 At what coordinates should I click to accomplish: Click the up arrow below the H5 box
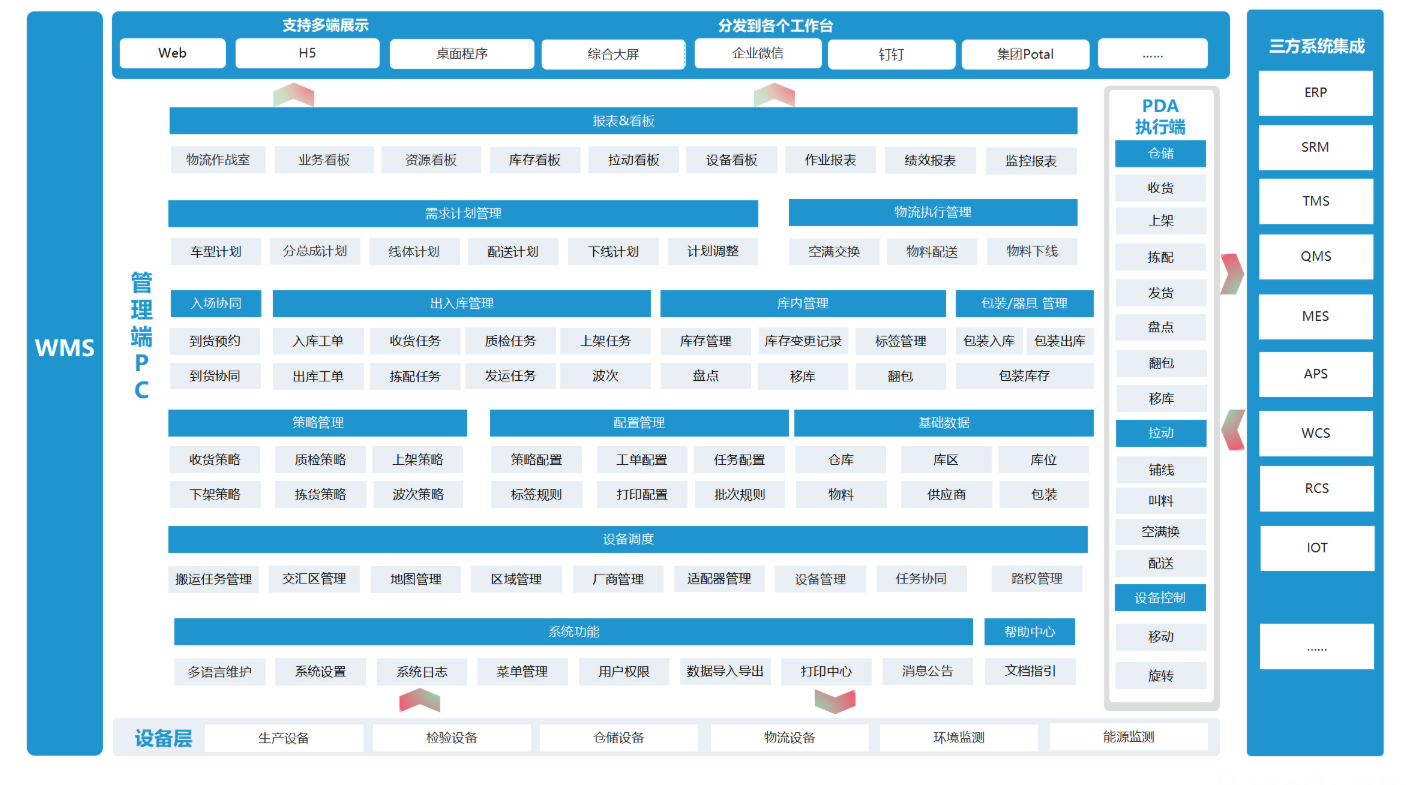pos(293,95)
